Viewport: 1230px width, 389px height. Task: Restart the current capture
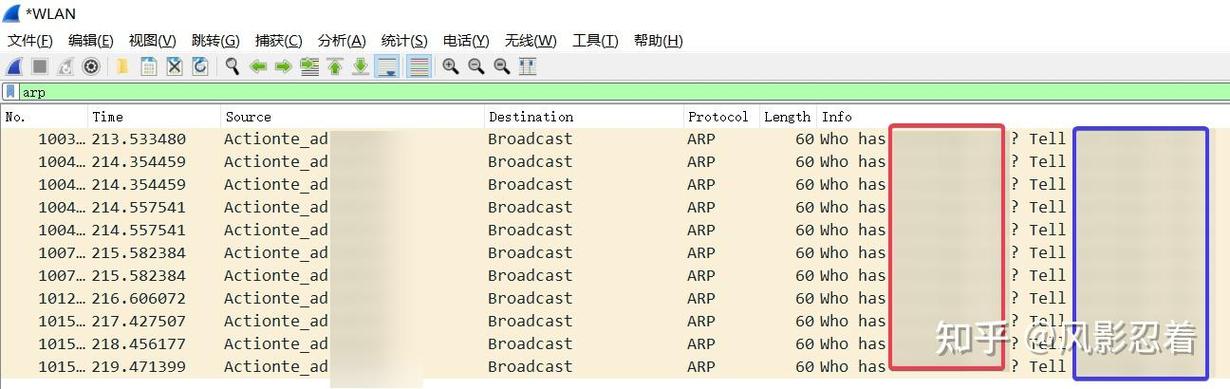[x=66, y=67]
